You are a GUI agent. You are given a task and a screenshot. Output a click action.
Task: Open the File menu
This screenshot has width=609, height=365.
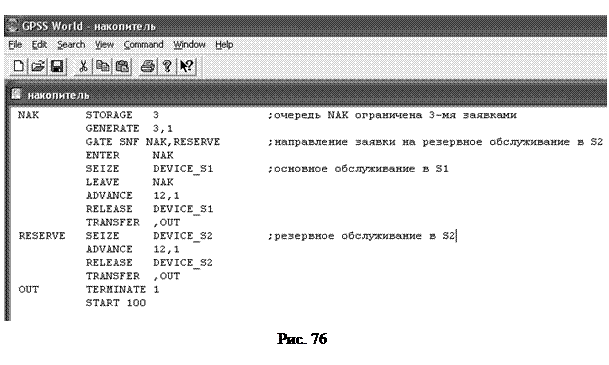pos(15,45)
